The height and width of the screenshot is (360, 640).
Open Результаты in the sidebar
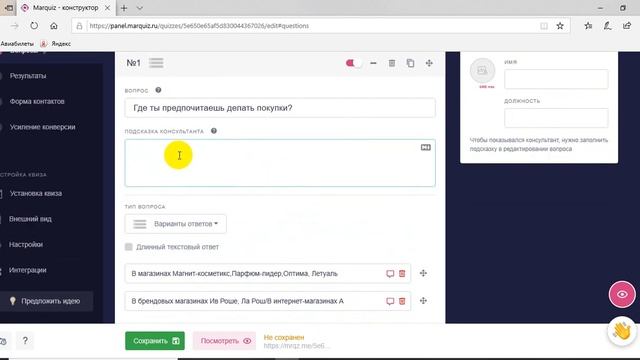click(x=28, y=76)
